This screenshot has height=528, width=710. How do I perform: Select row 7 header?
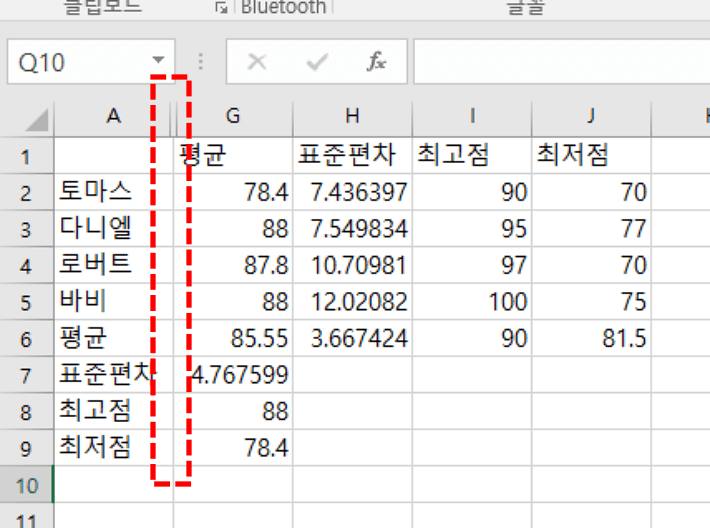pos(26,375)
